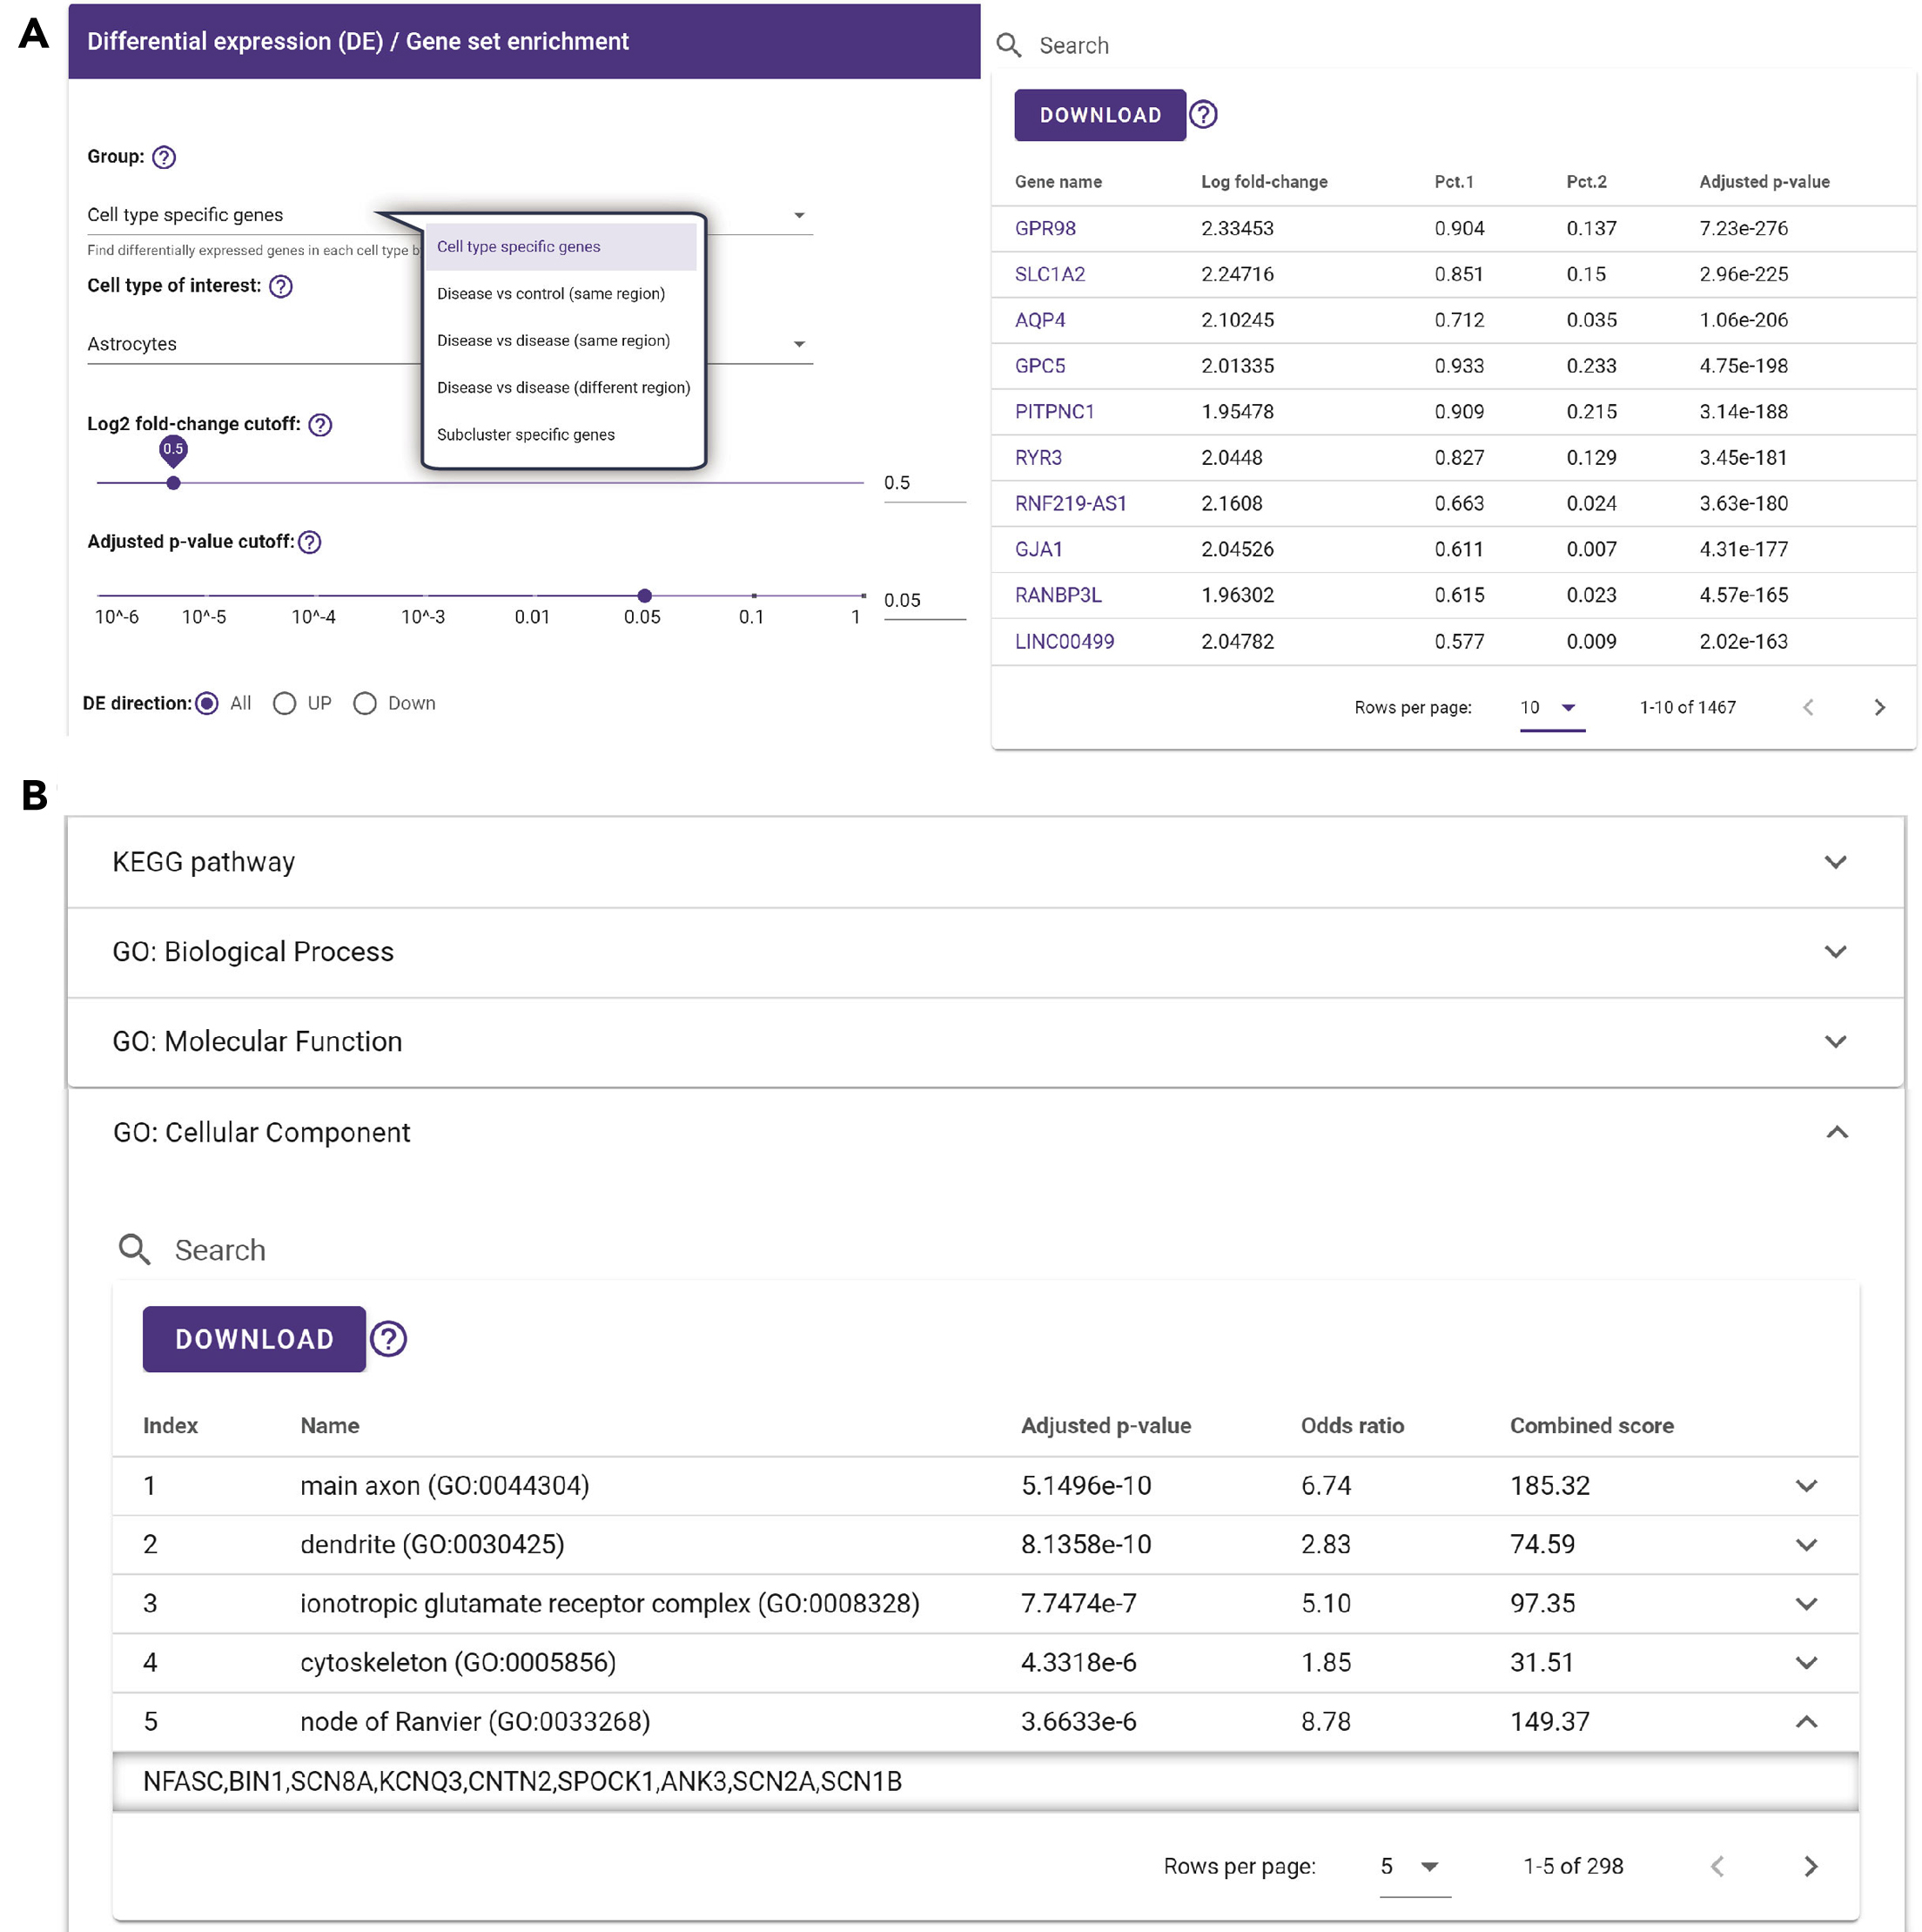This screenshot has width=1922, height=1932.
Task: Go to next page of enrichment results
Action: click(x=1810, y=1866)
